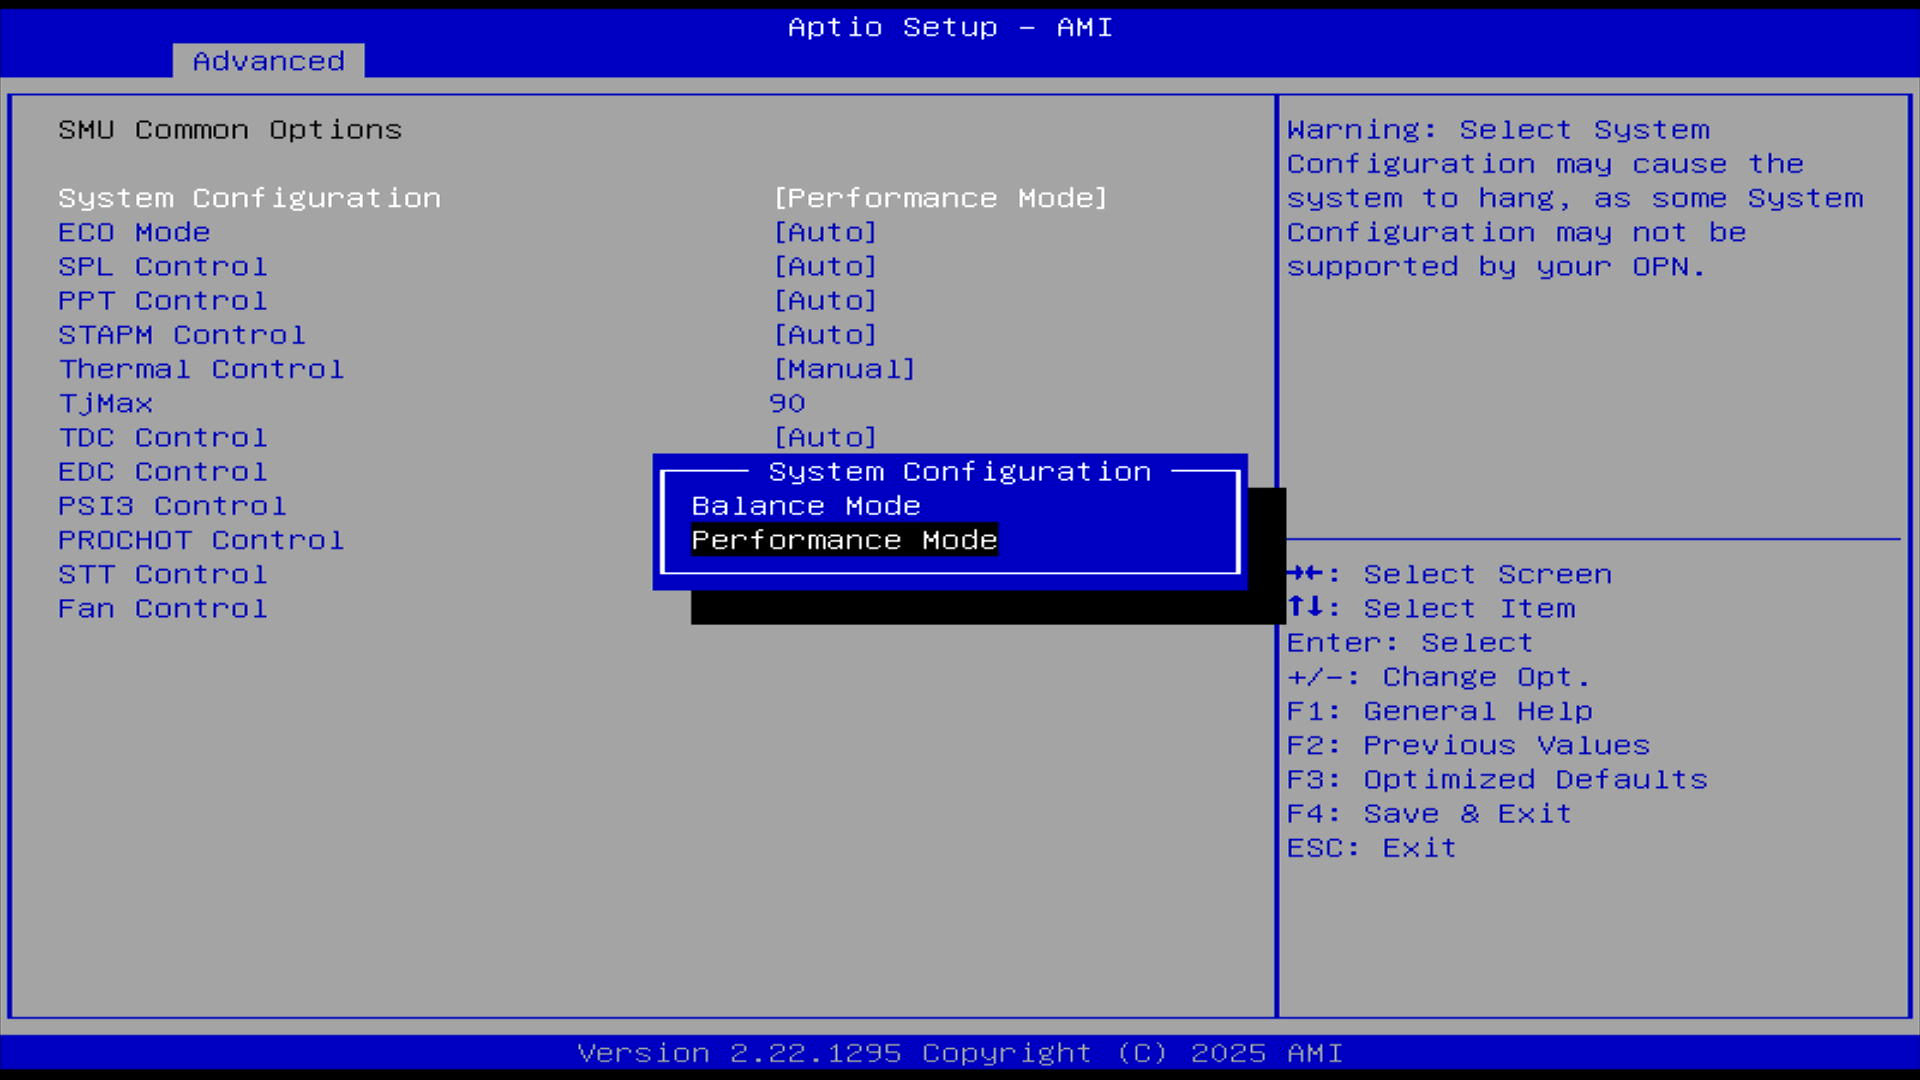The image size is (1920, 1080).
Task: Open the Advanced tab
Action: pos(268,61)
